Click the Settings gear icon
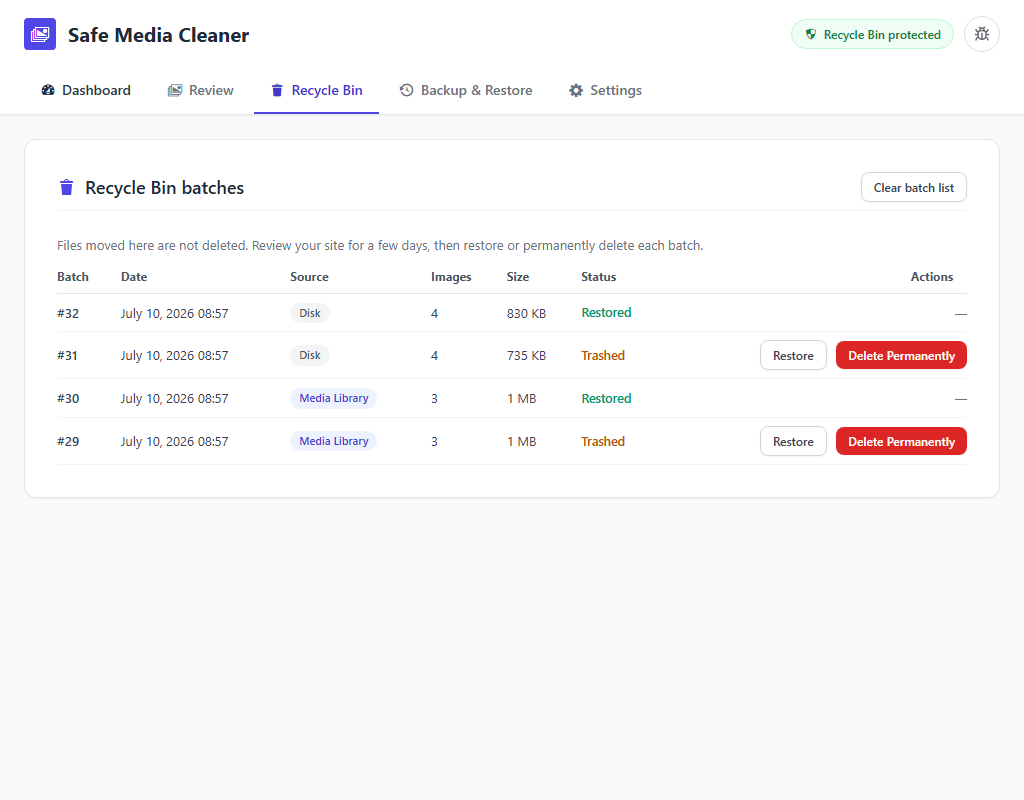 pos(575,90)
